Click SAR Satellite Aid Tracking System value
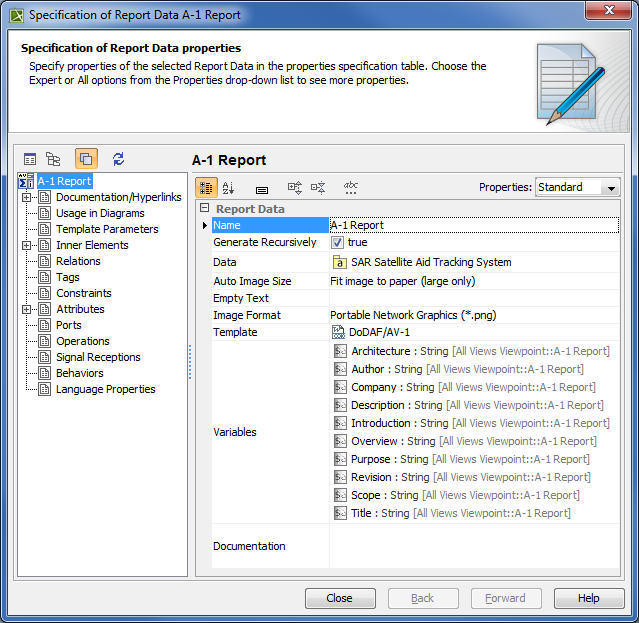The height and width of the screenshot is (623, 639). point(431,262)
